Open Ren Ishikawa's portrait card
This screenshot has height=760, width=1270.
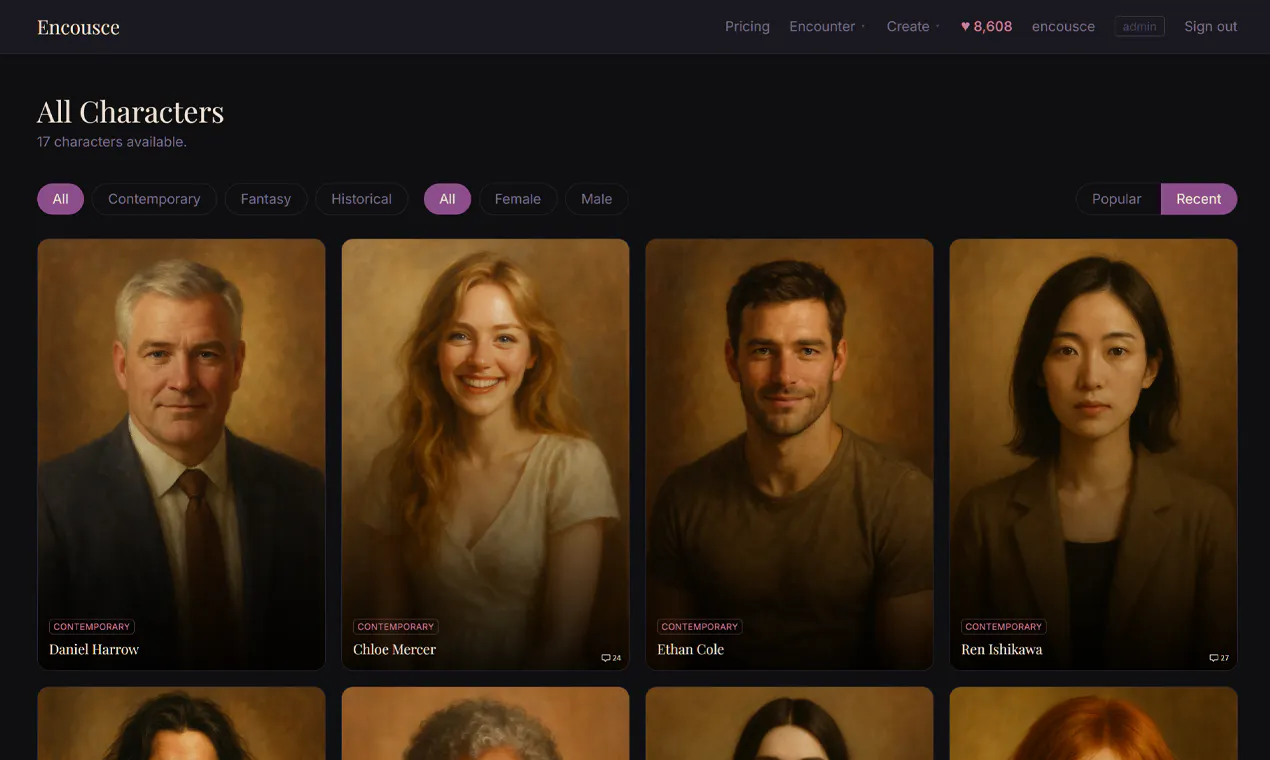[x=1093, y=454]
